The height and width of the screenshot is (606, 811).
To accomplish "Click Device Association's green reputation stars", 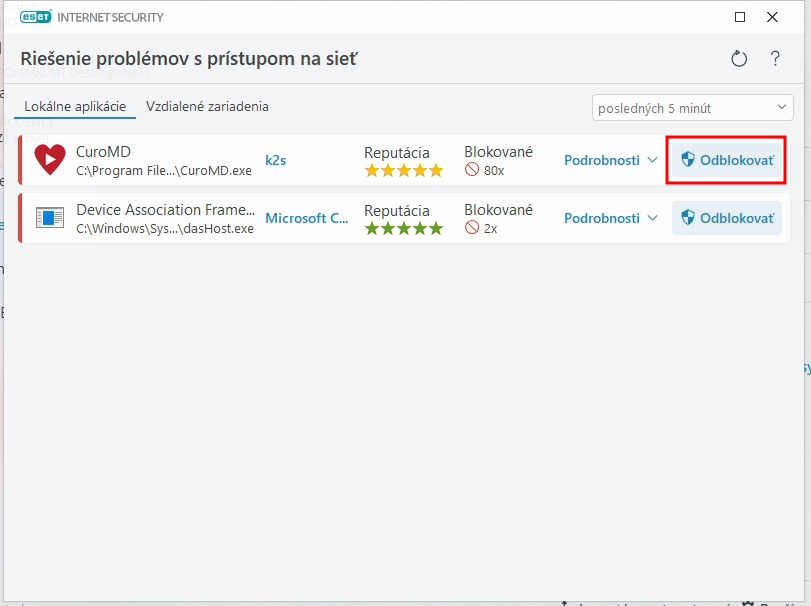I will (404, 229).
